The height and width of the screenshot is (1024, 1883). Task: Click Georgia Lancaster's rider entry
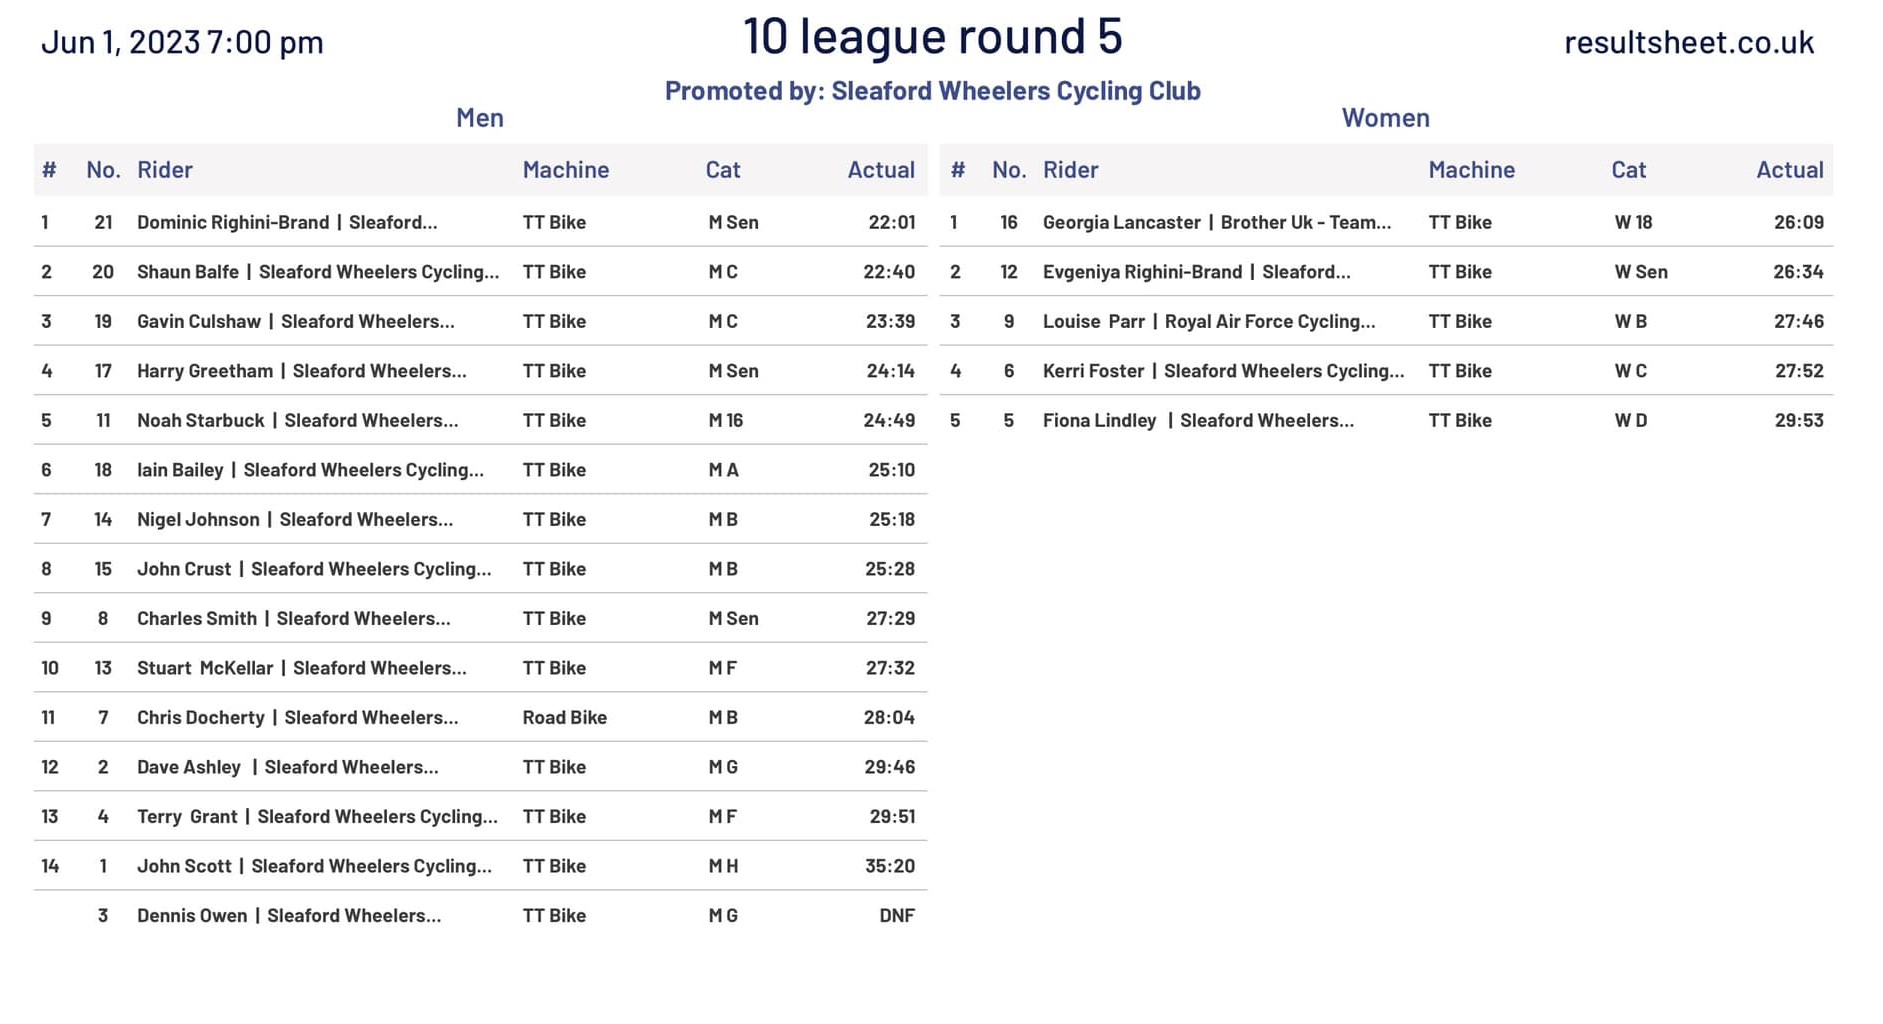1216,222
